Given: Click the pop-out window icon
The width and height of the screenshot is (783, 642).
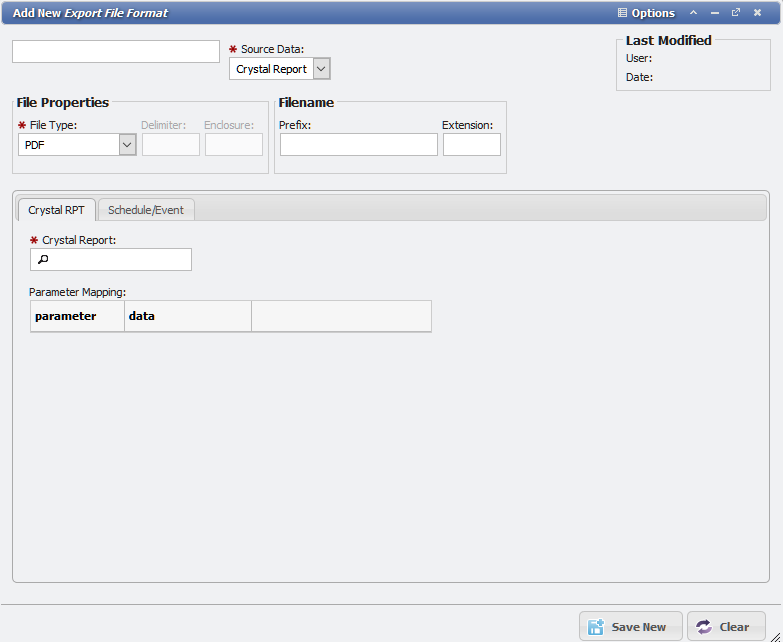Looking at the screenshot, I should [736, 13].
